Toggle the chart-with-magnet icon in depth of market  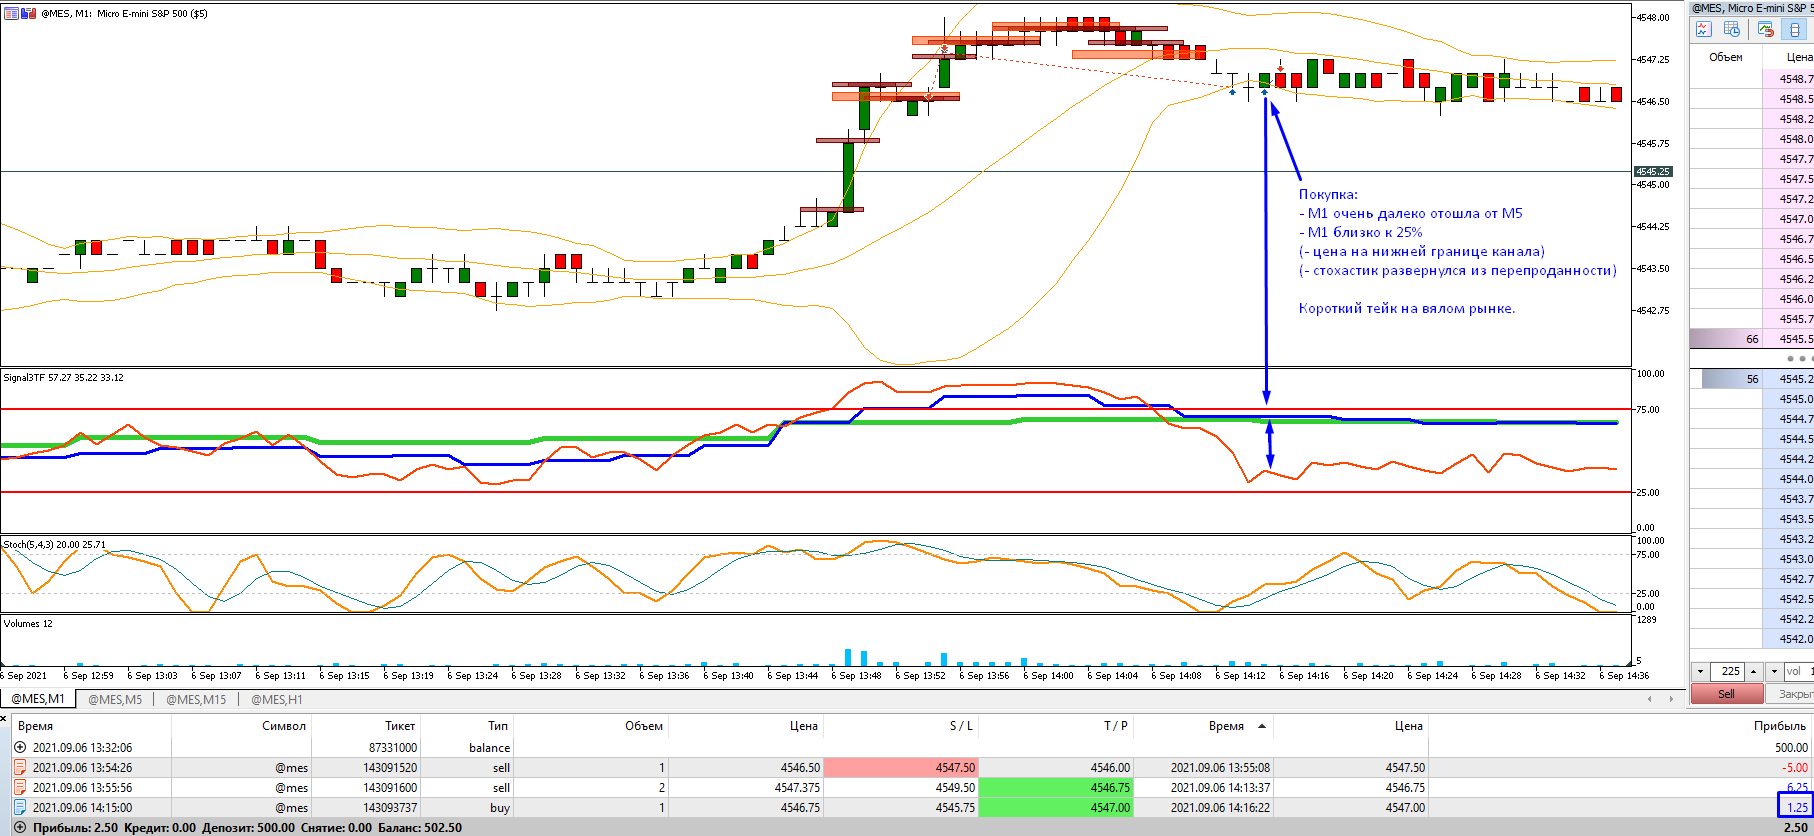(1766, 30)
